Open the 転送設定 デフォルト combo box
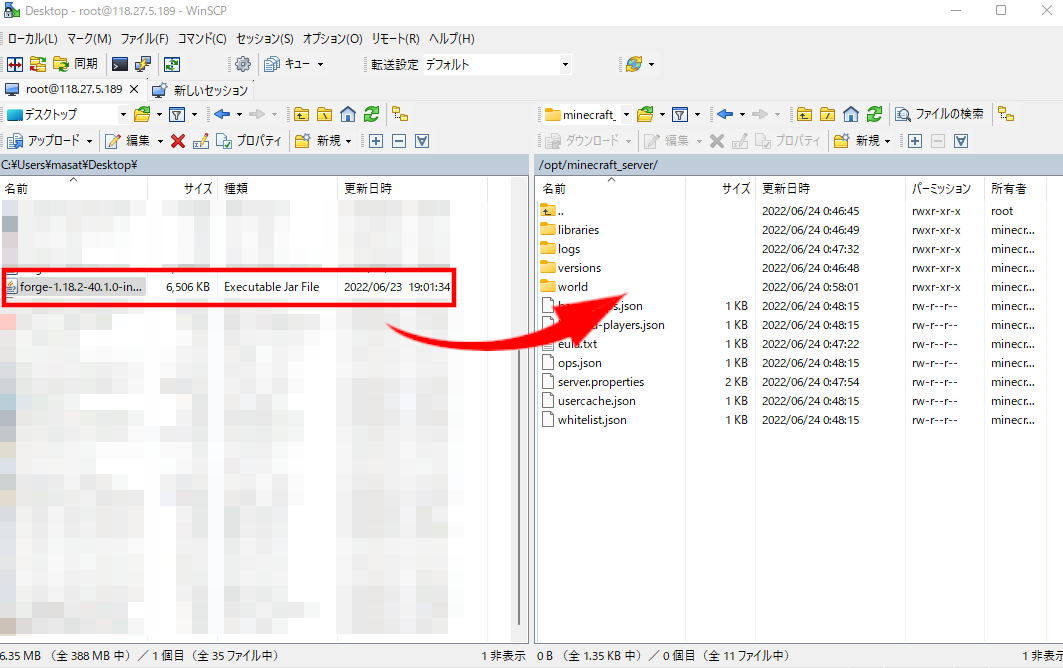This screenshot has width=1063, height=668. click(497, 64)
